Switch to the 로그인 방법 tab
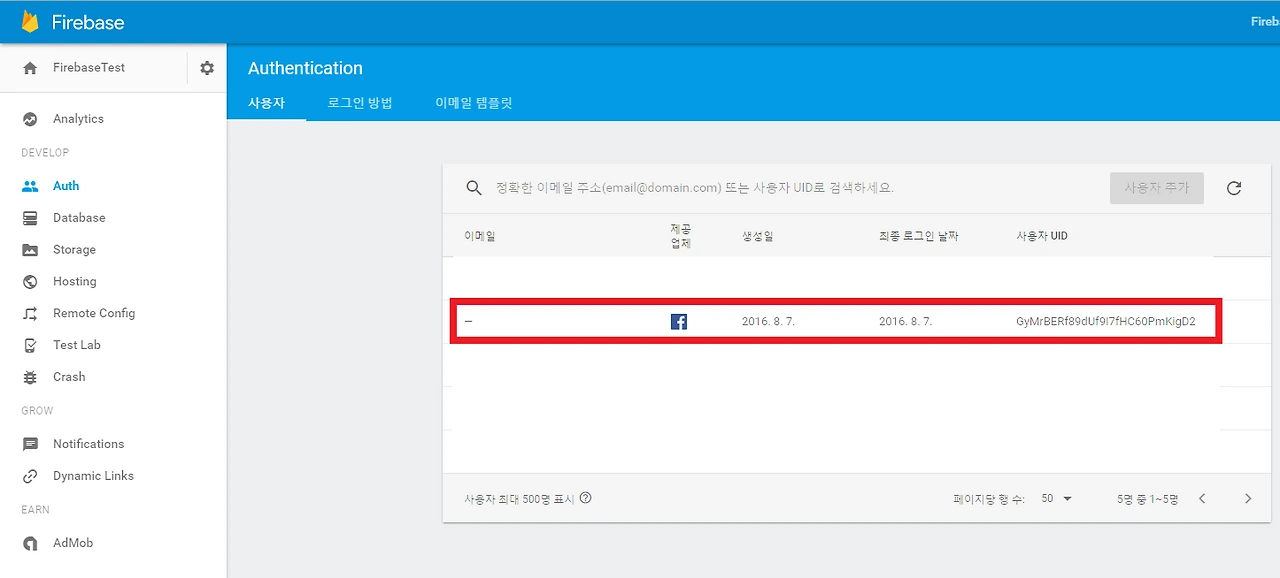 [359, 102]
